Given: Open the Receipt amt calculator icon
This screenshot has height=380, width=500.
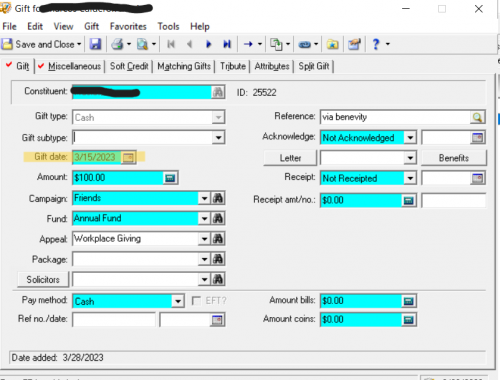Looking at the screenshot, I should (x=408, y=200).
